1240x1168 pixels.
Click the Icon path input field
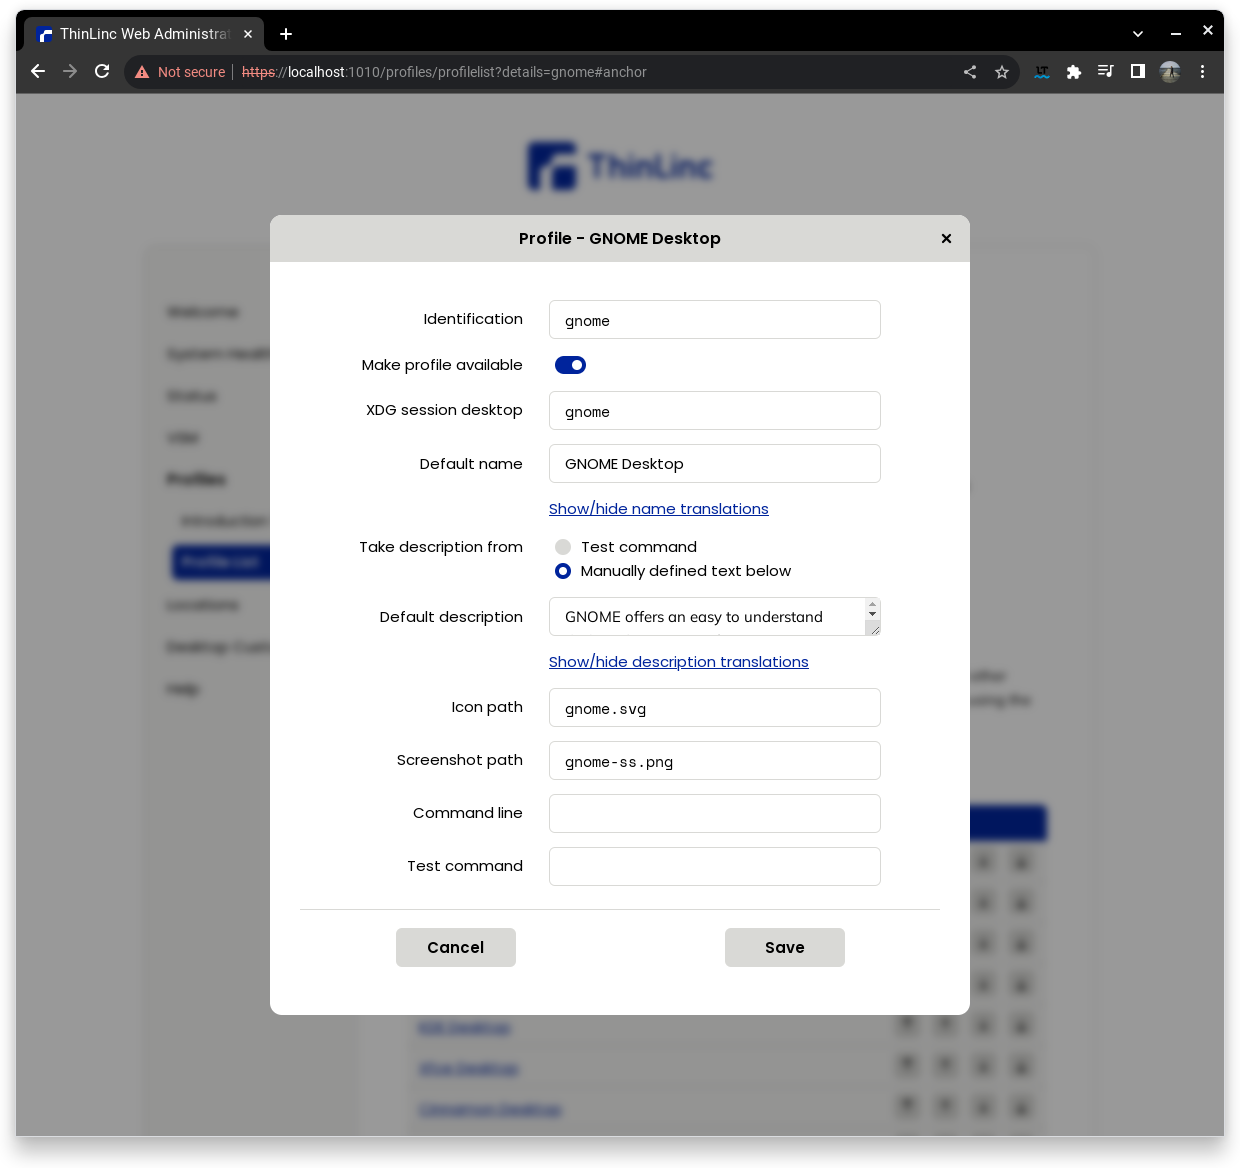point(715,708)
